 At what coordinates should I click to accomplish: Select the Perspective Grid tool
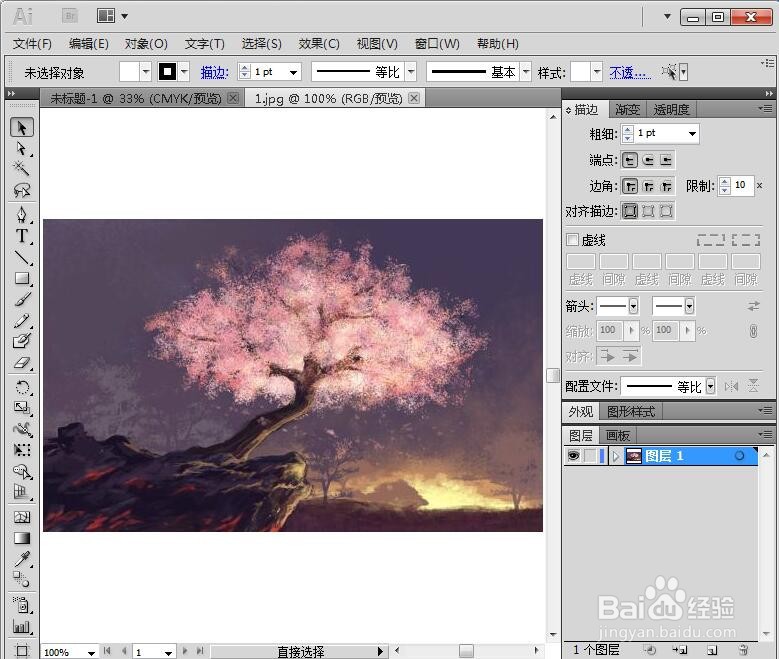[x=22, y=492]
